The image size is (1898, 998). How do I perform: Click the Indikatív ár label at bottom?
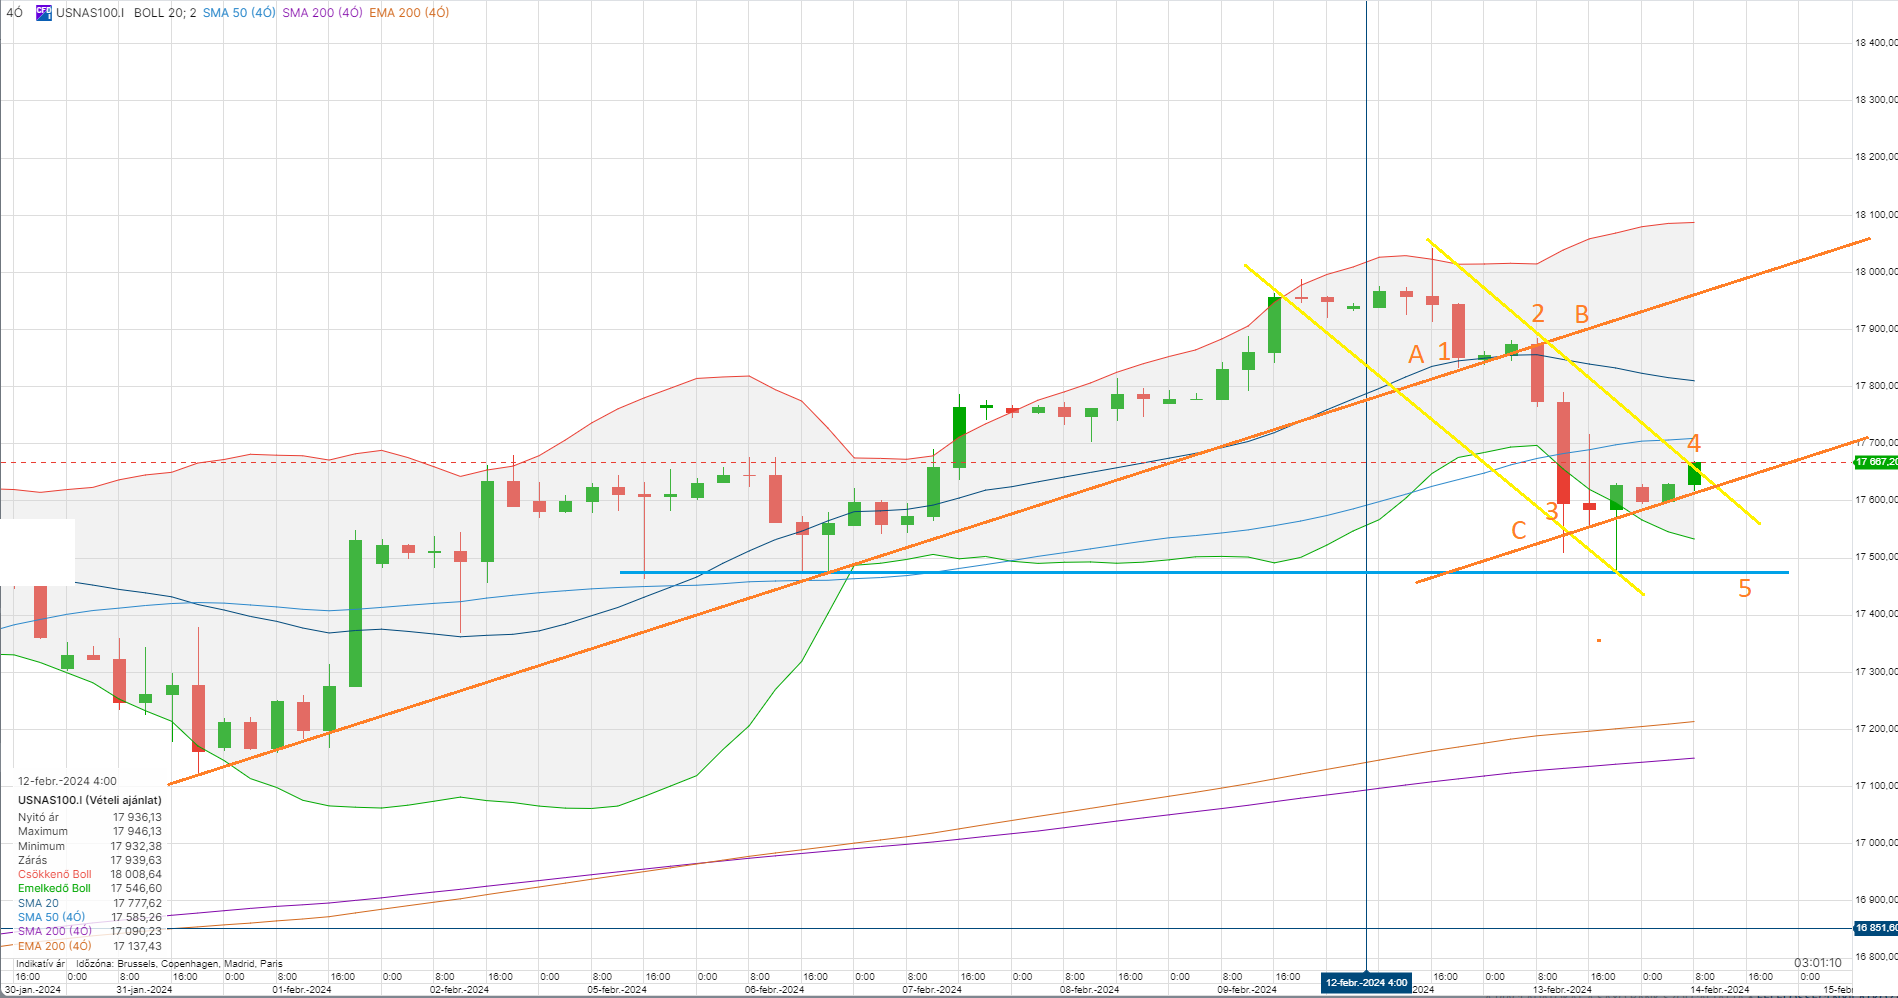[41, 964]
